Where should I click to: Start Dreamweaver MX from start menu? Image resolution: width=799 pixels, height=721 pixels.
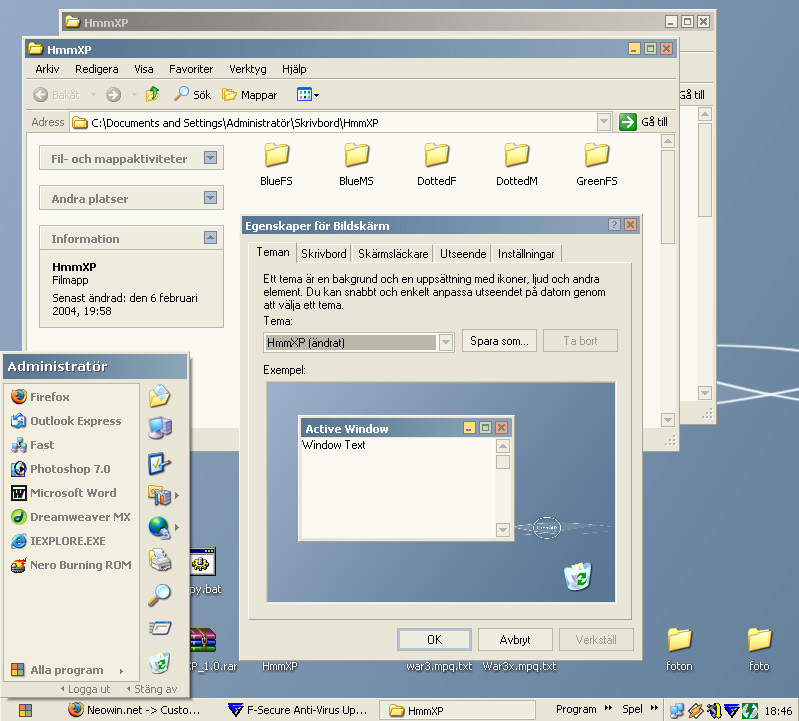(71, 517)
